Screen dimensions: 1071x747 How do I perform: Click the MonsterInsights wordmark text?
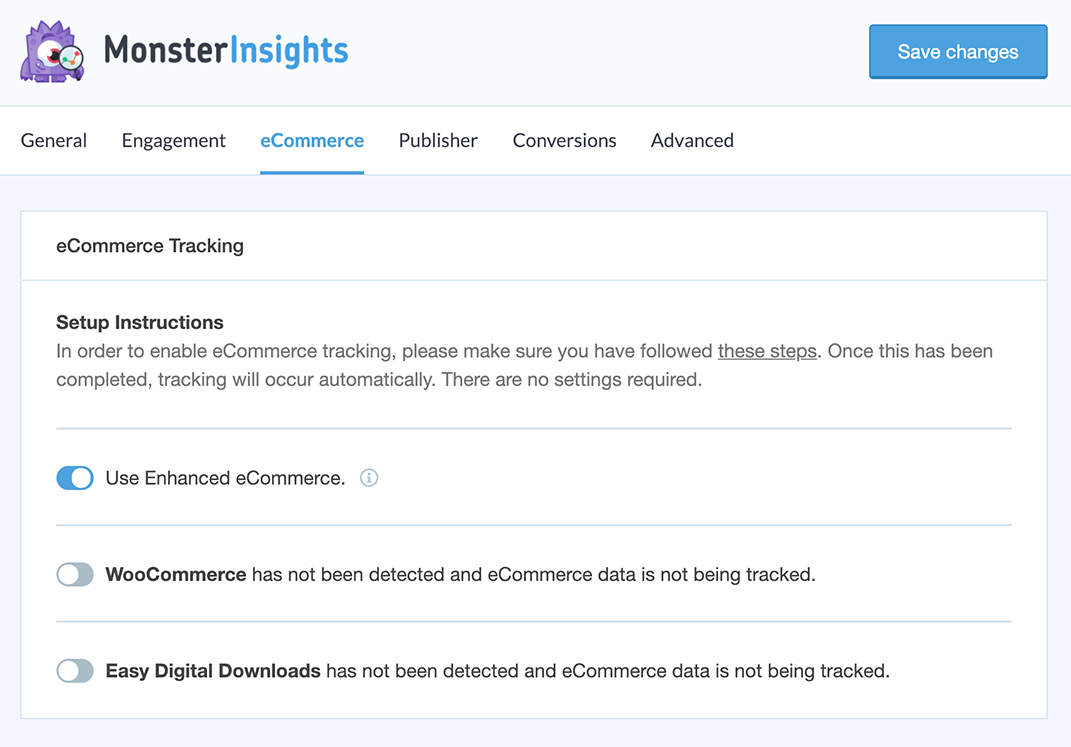226,50
